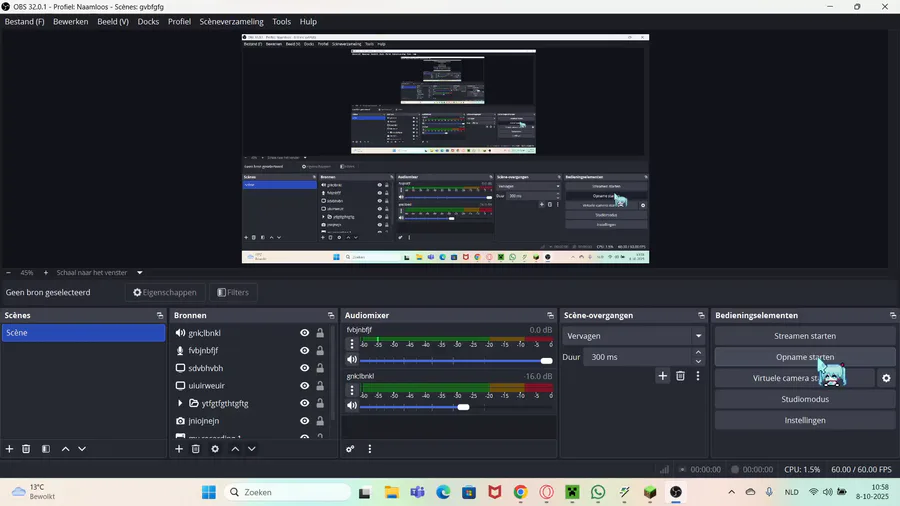Open Instellingen from the controls panel
The image size is (900, 506).
click(805, 420)
